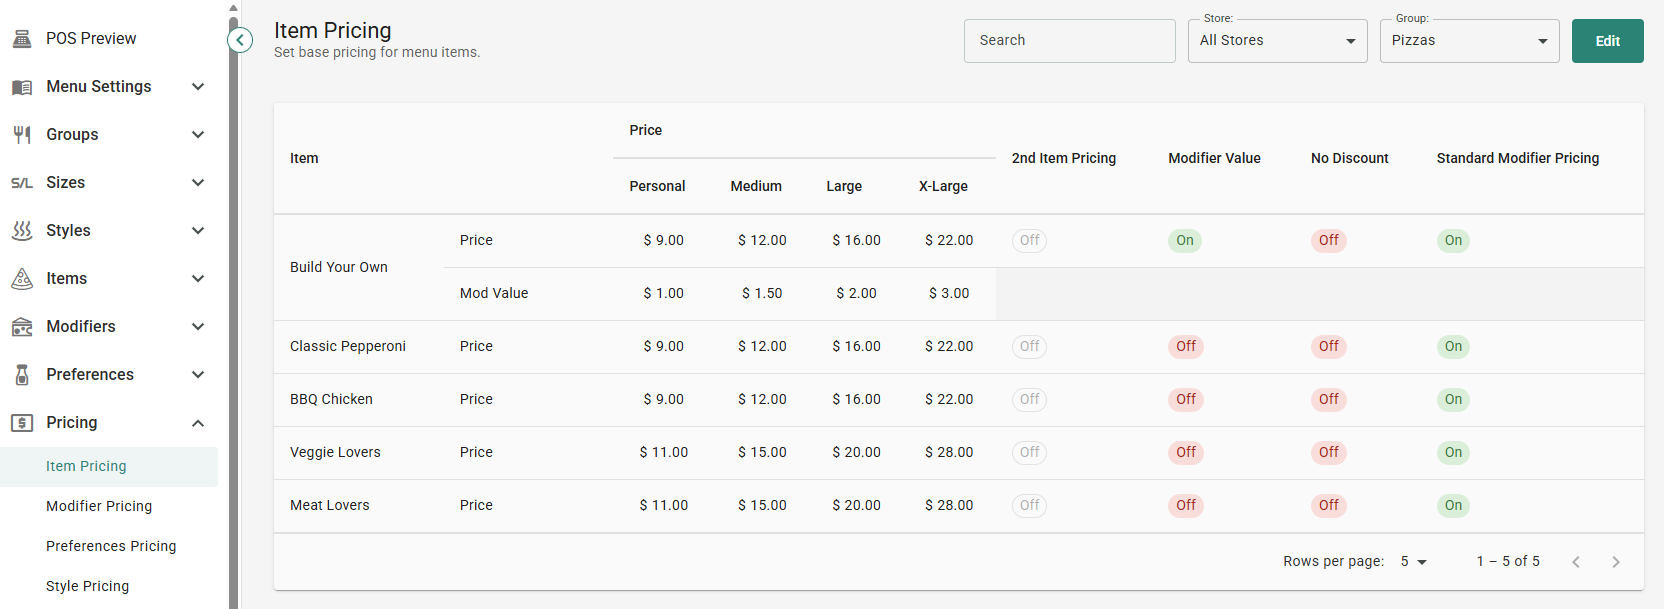Click BBQ Chicken item name
Viewport: 1664px width, 609px height.
point(331,399)
